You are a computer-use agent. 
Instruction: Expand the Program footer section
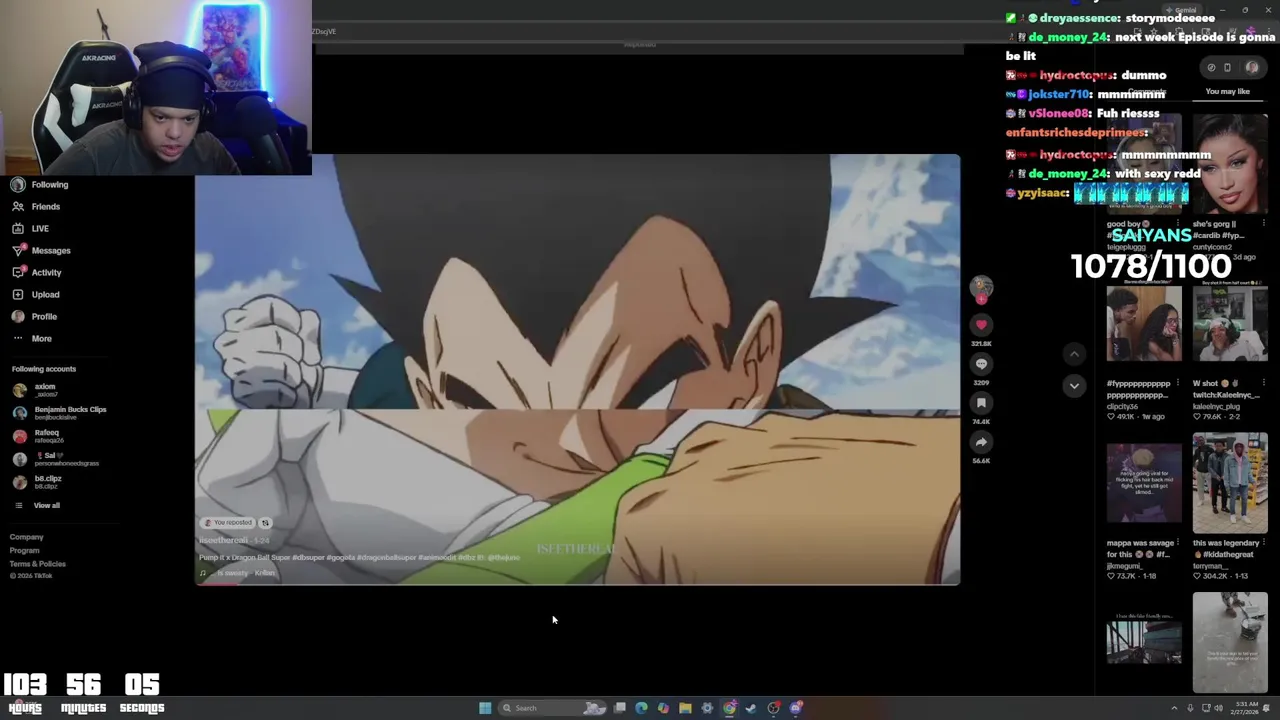(x=25, y=550)
